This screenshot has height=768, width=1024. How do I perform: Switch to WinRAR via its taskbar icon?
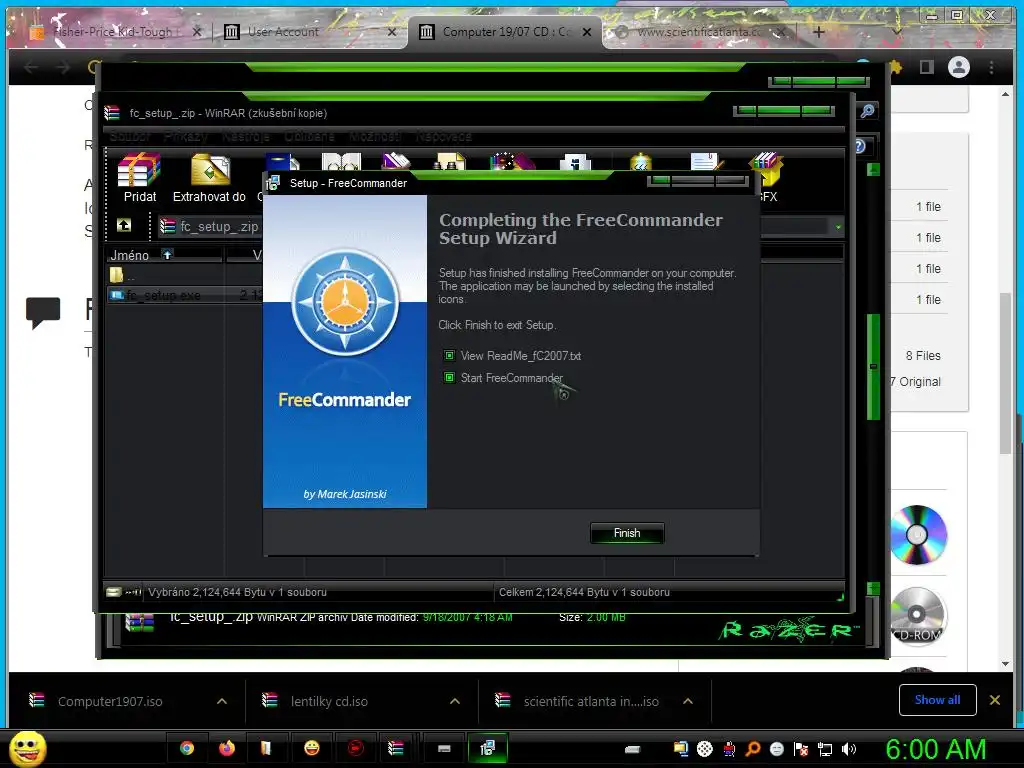click(x=396, y=748)
